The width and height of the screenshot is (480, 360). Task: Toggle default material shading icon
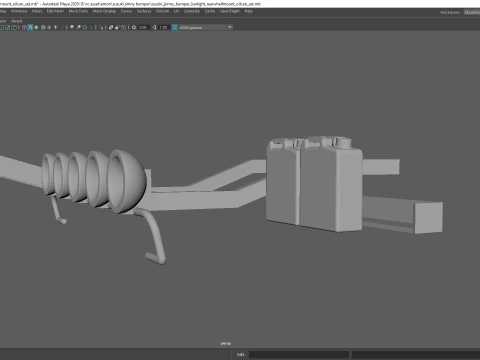click(x=37, y=27)
